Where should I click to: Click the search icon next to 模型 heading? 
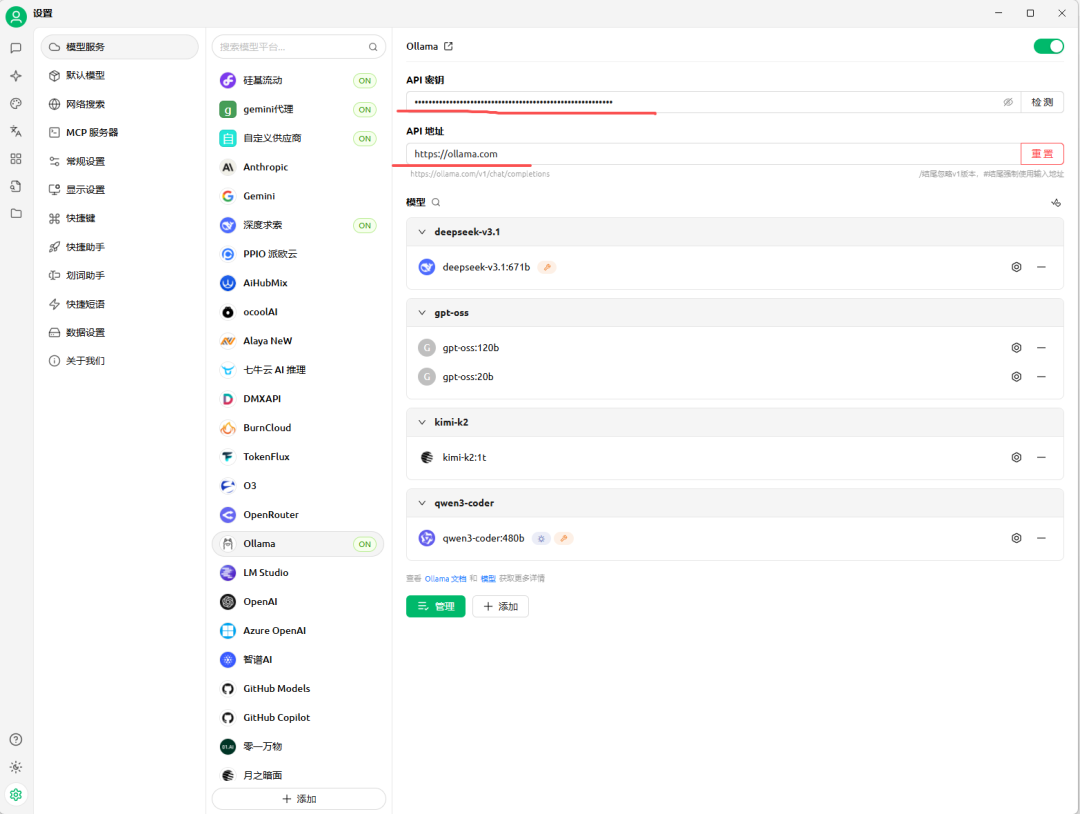click(436, 202)
